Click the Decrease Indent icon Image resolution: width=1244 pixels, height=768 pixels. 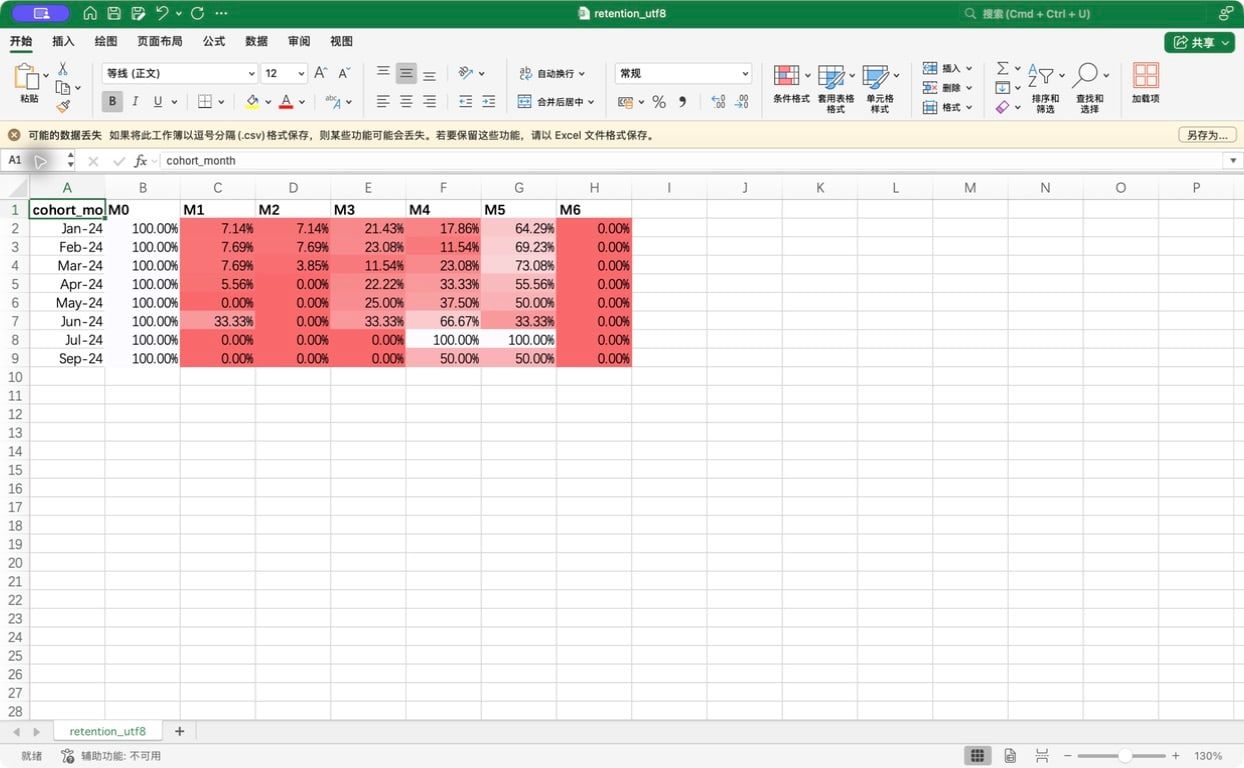(x=465, y=101)
